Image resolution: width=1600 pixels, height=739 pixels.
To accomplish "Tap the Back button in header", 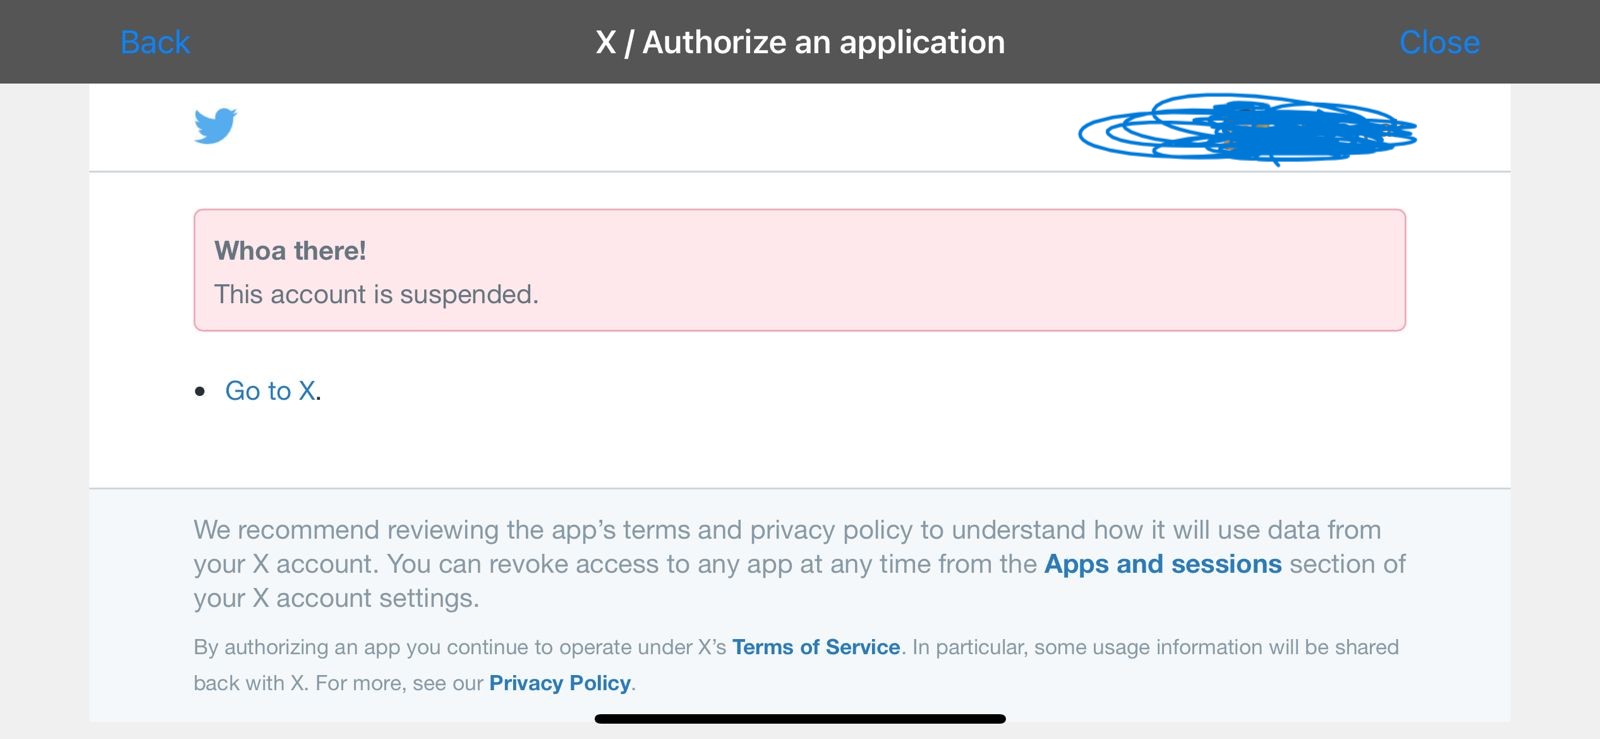I will 155,42.
